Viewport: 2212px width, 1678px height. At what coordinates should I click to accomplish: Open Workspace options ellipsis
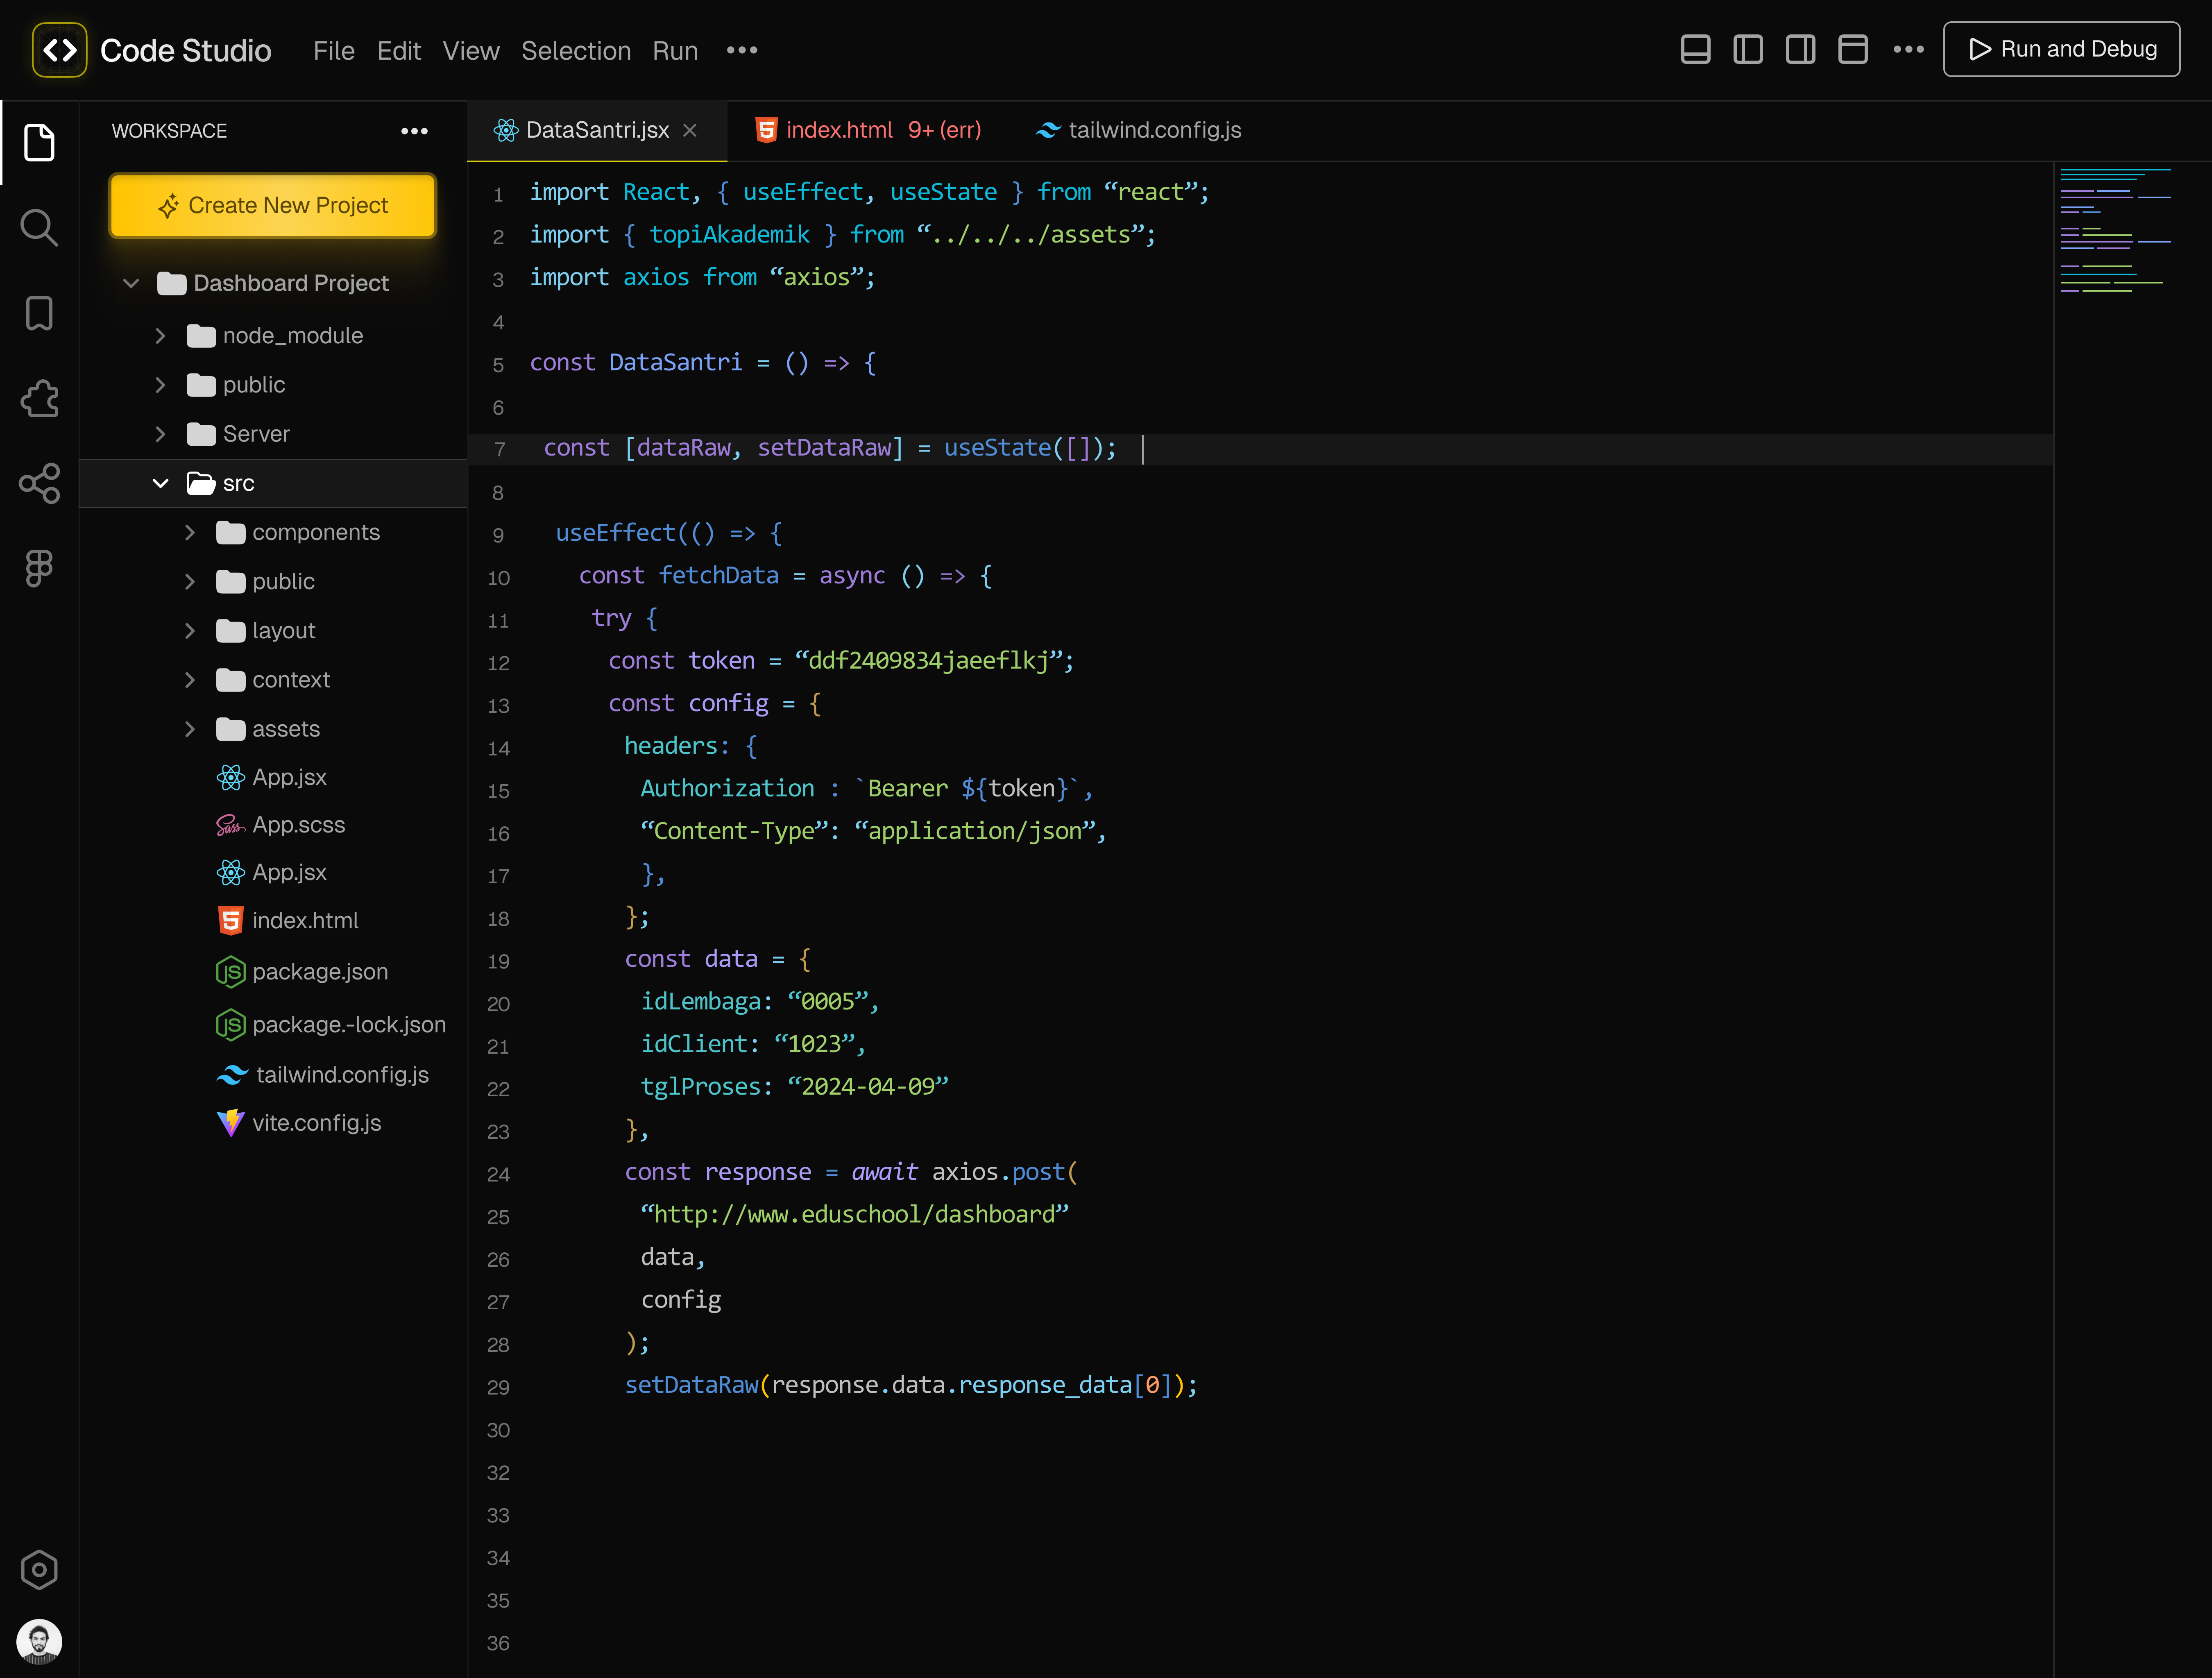coord(414,131)
